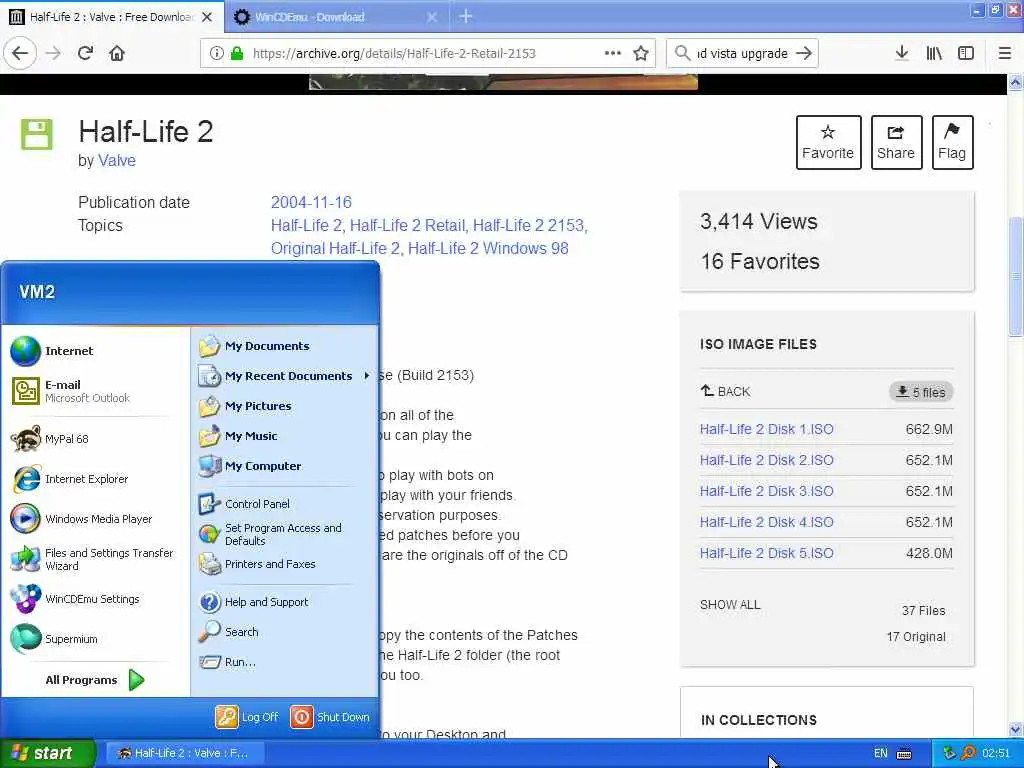Open the browser hamburger menu
The height and width of the screenshot is (768, 1024).
point(1004,53)
